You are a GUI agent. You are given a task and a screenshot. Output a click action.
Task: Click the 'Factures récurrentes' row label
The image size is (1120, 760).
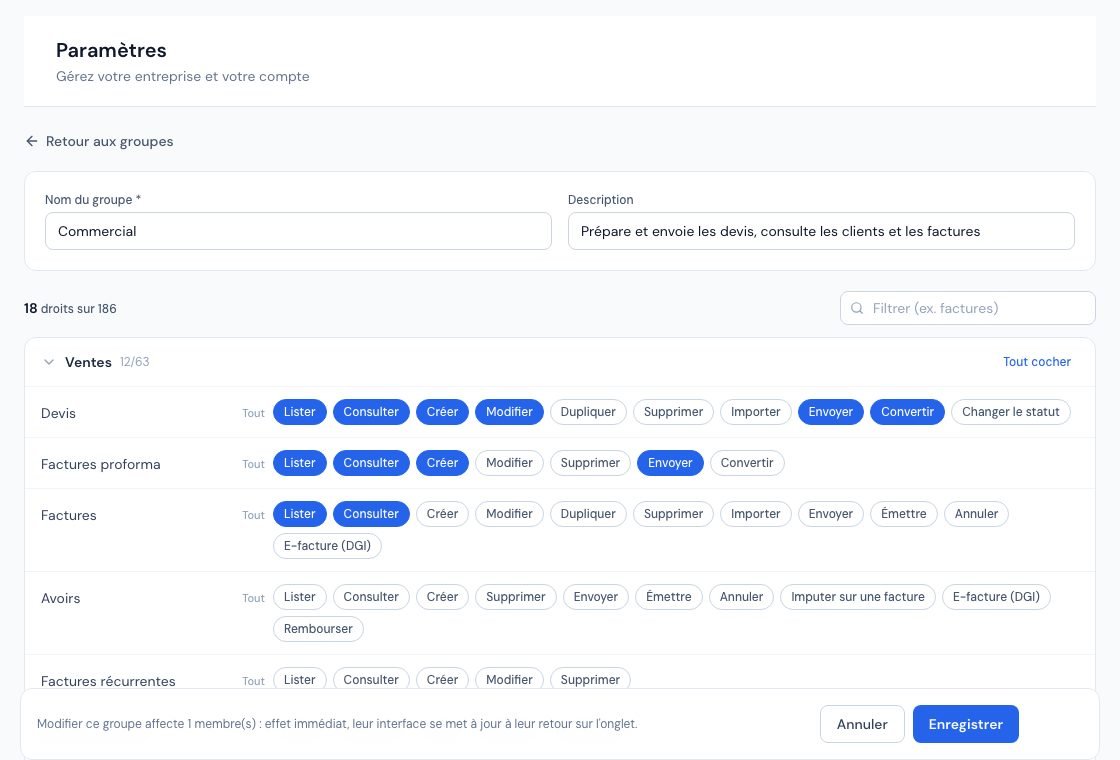(x=108, y=681)
